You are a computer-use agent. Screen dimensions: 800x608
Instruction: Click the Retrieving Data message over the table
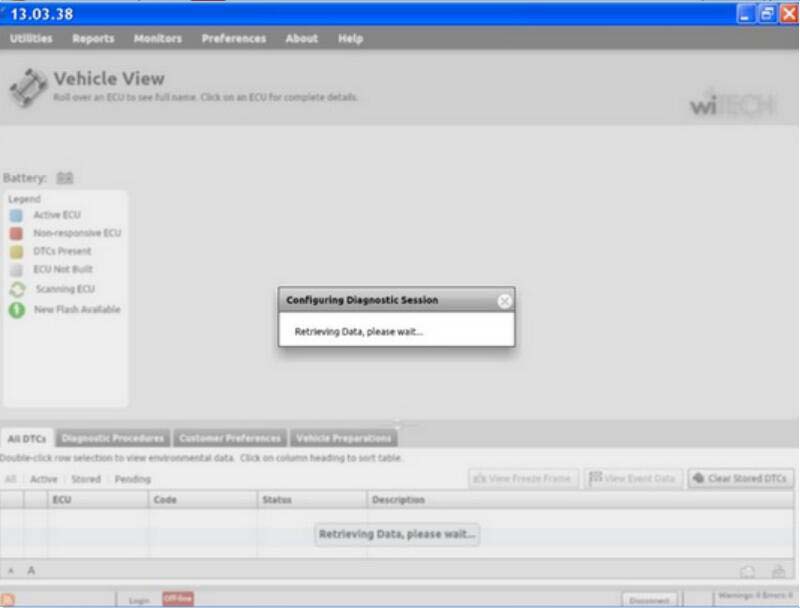click(x=397, y=534)
